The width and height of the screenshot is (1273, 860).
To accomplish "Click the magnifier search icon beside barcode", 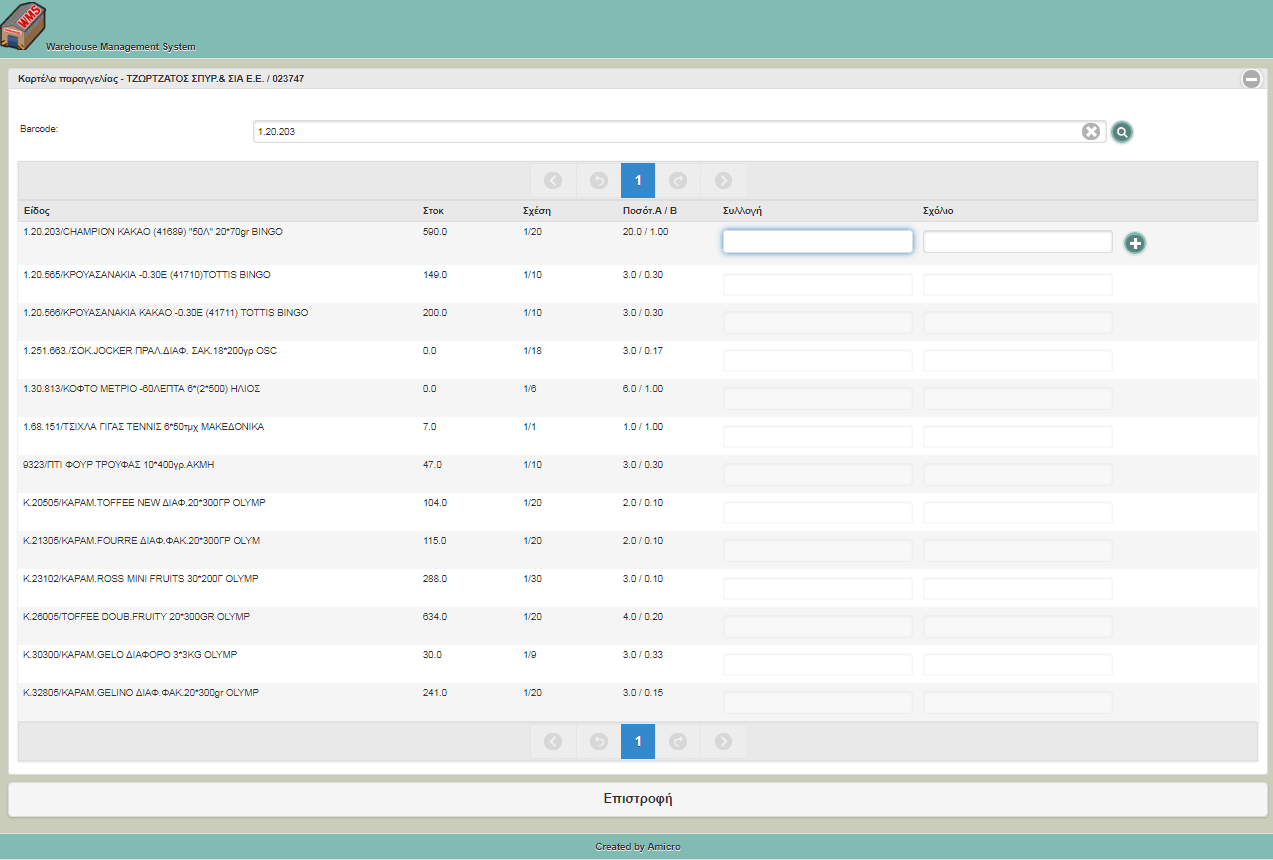I will tap(1122, 132).
